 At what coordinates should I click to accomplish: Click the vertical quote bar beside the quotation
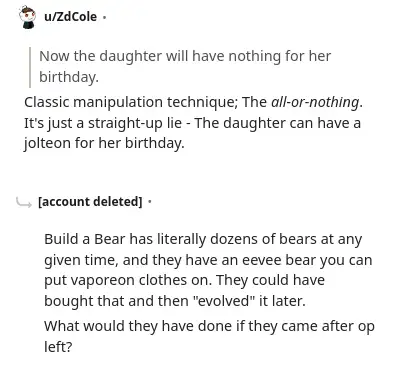tap(30, 68)
